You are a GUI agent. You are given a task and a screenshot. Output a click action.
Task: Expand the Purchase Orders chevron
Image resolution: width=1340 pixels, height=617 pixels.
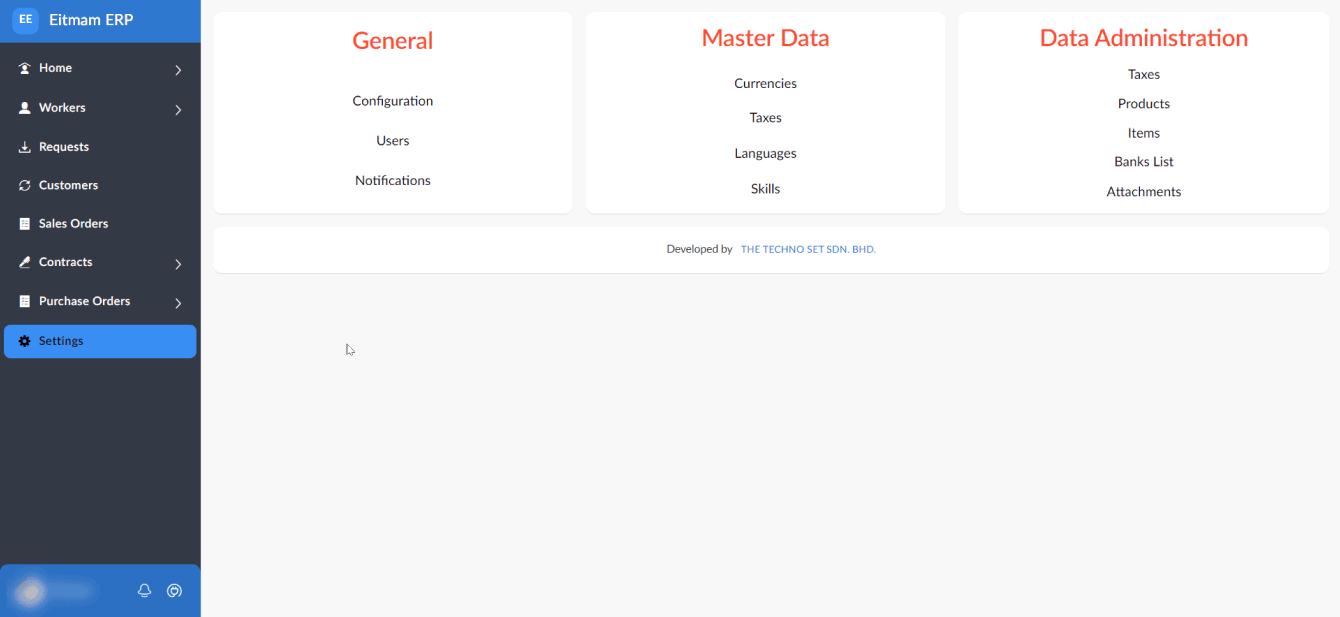coord(178,303)
